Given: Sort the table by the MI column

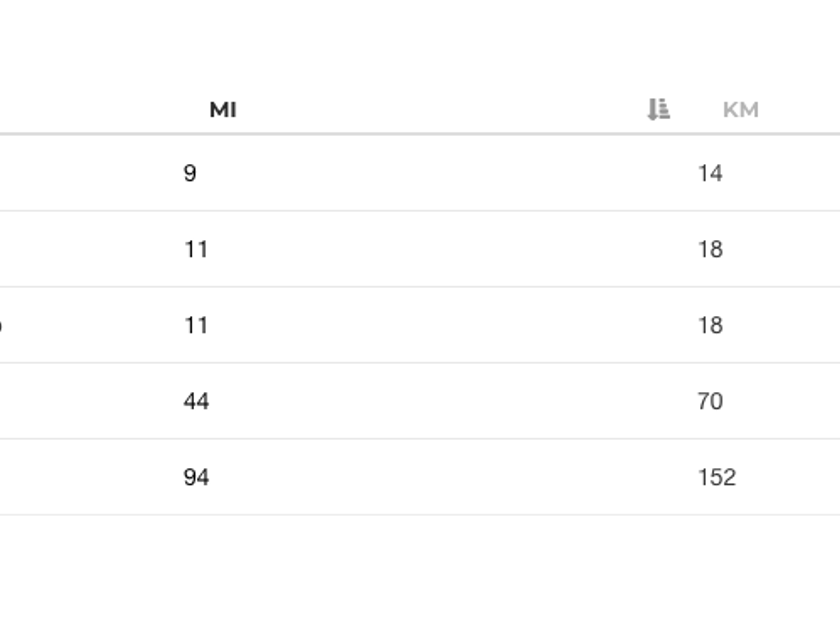Looking at the screenshot, I should point(223,110).
